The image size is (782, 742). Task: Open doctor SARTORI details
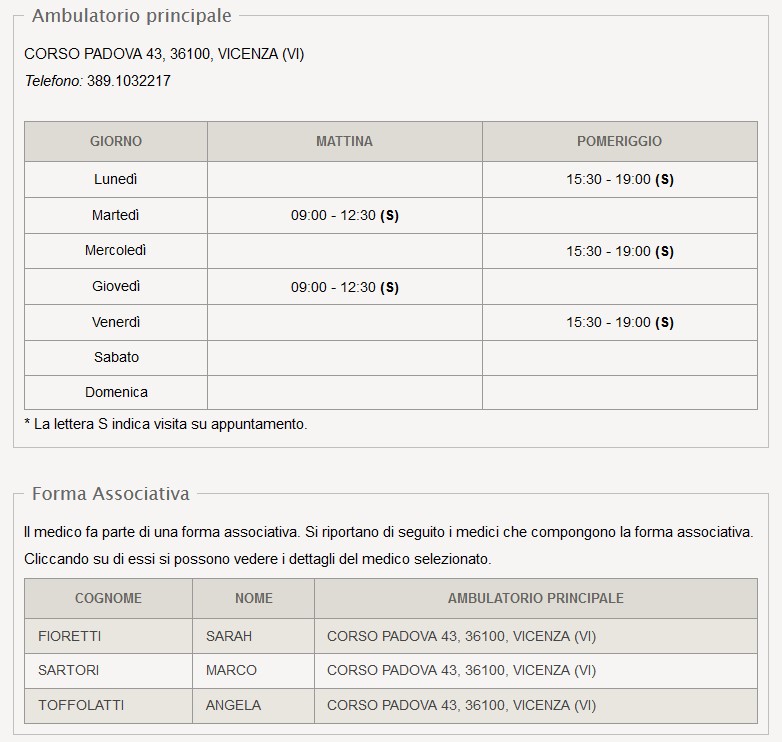(69, 670)
